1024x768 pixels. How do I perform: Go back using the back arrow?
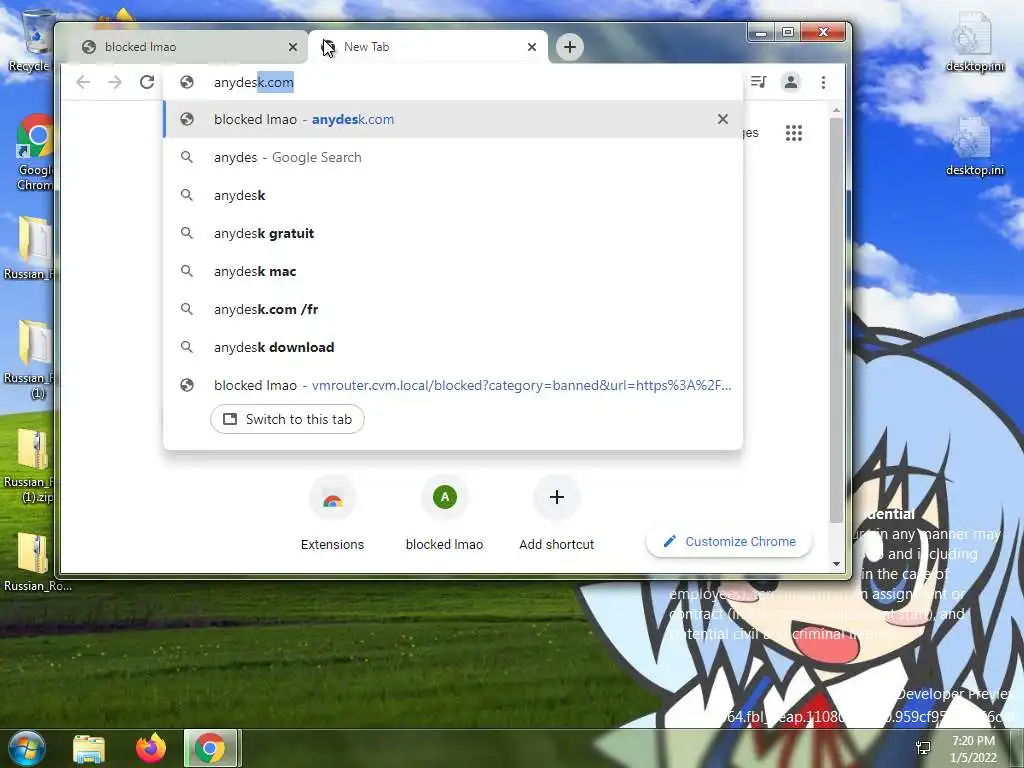click(83, 82)
